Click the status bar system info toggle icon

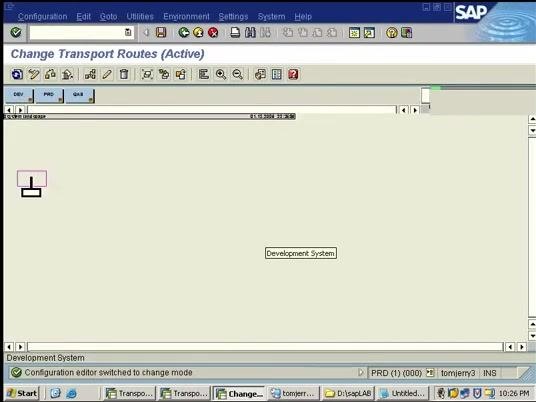tap(430, 373)
